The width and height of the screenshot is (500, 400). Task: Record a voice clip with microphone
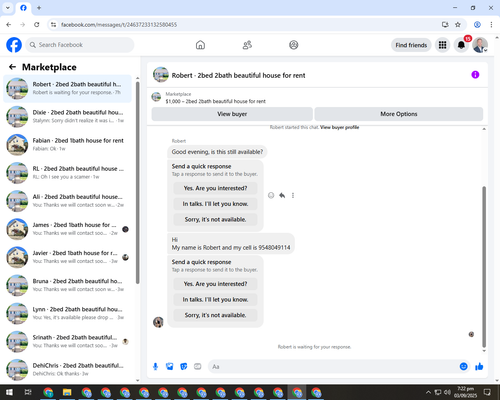point(155,367)
